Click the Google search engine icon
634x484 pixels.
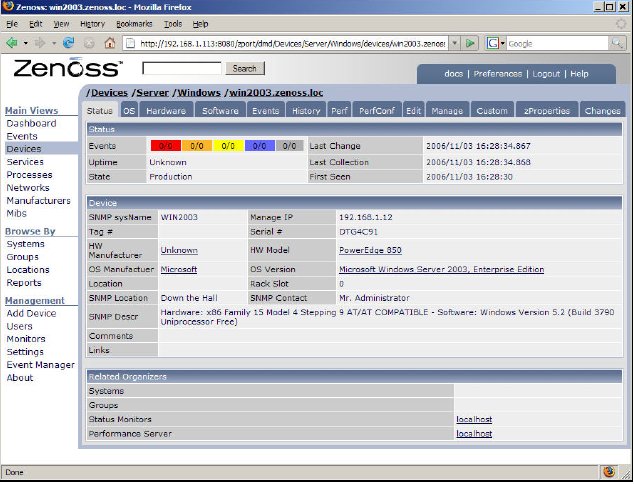coord(492,43)
